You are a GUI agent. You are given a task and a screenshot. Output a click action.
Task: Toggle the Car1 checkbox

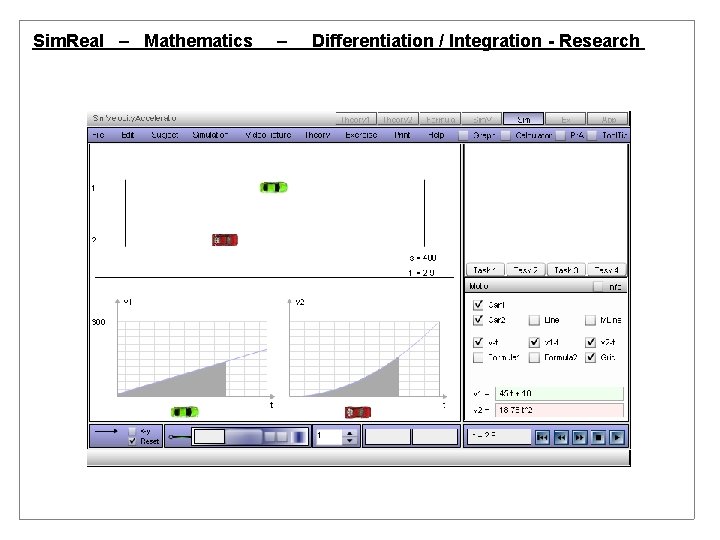point(478,304)
